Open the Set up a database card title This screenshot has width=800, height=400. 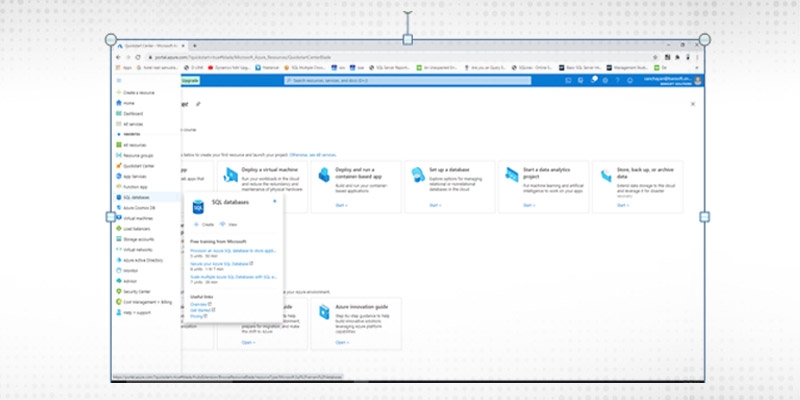(x=449, y=169)
